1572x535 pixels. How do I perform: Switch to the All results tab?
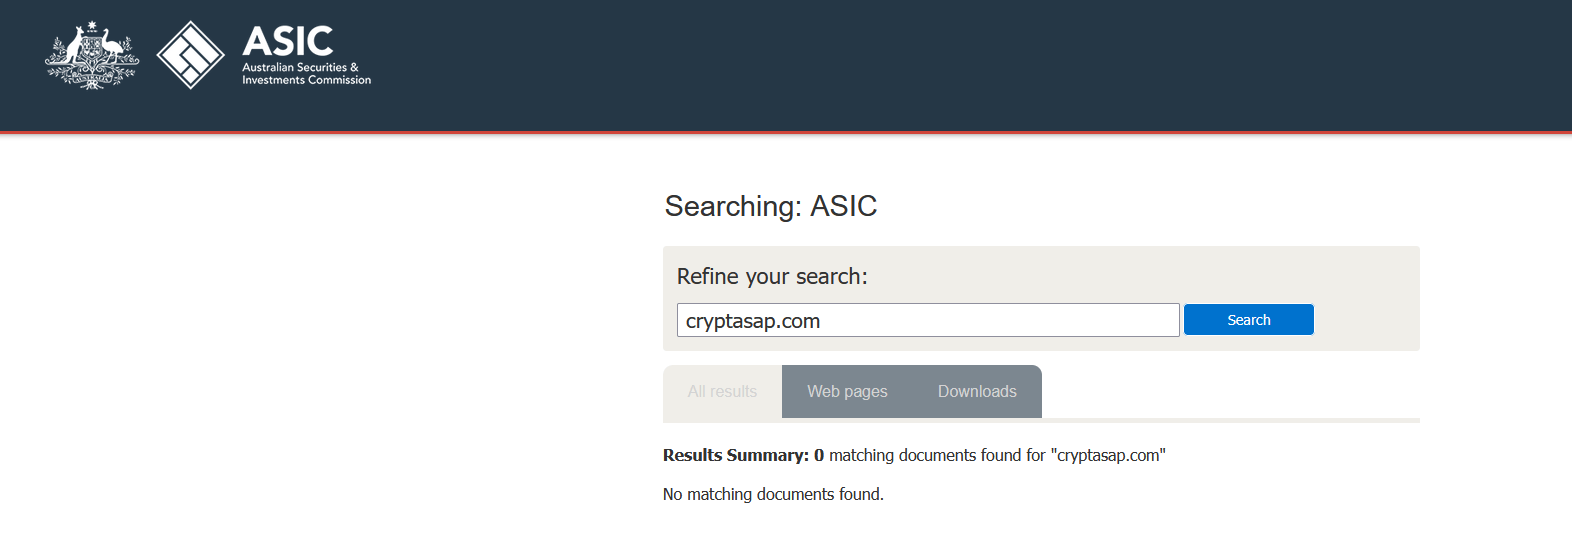point(722,392)
